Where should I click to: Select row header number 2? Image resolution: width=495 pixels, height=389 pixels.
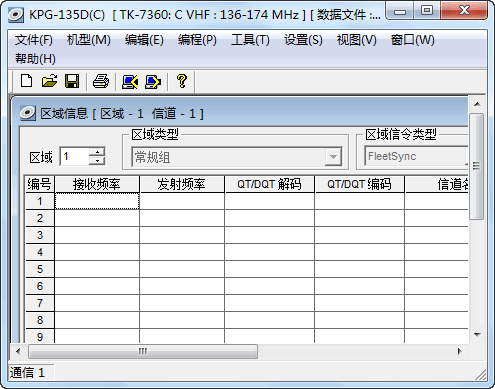click(40, 218)
